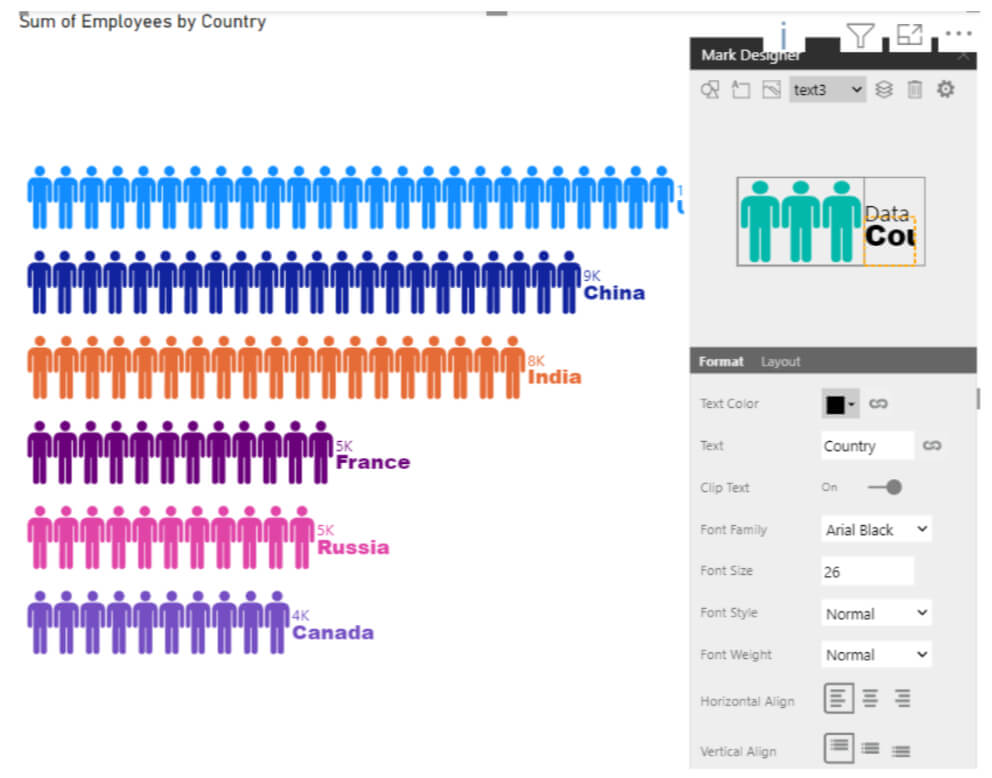Open the Text Color black swatch
The image size is (992, 778).
pyautogui.click(x=840, y=404)
